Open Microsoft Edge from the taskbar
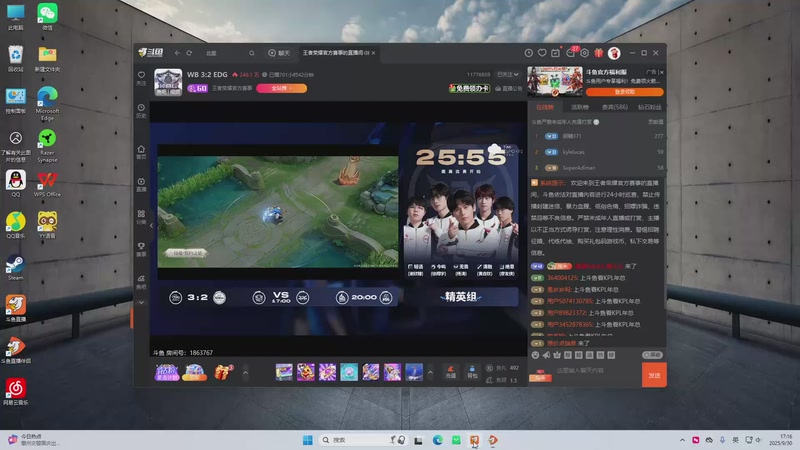The width and height of the screenshot is (800, 450). coord(438,440)
